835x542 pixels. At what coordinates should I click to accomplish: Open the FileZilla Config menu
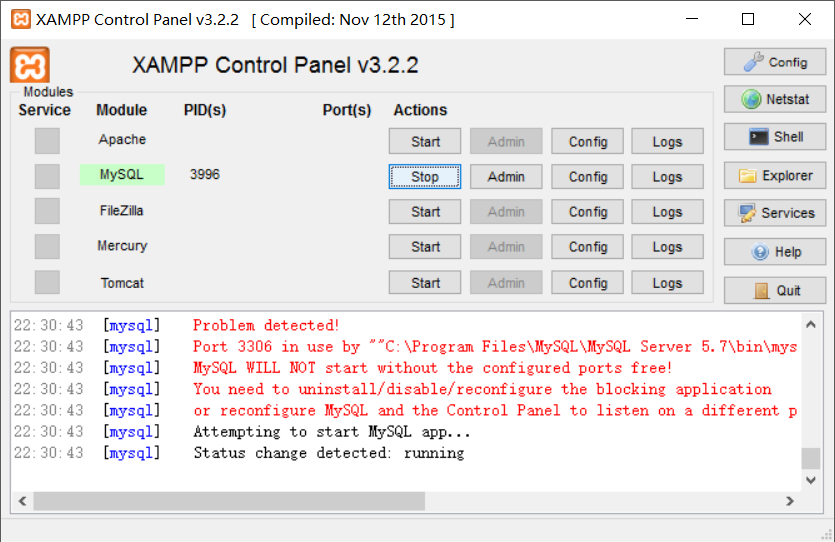tap(587, 212)
